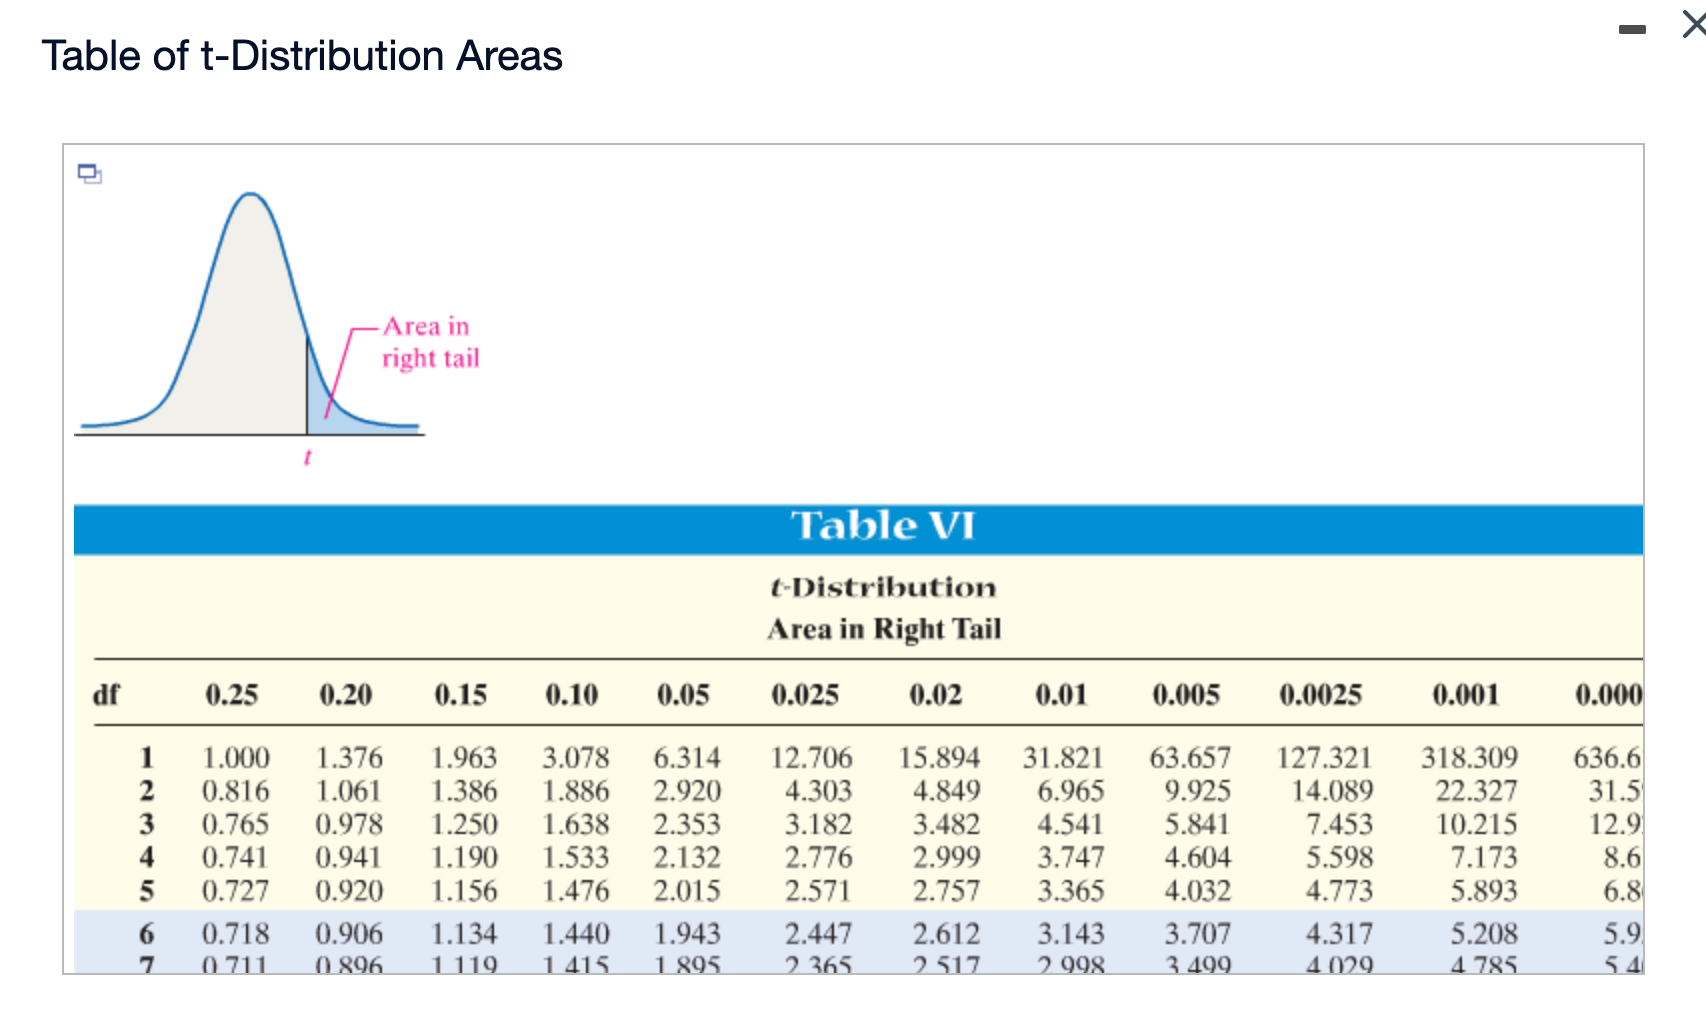
Task: Click the value 2.132 in row 4
Action: point(687,857)
